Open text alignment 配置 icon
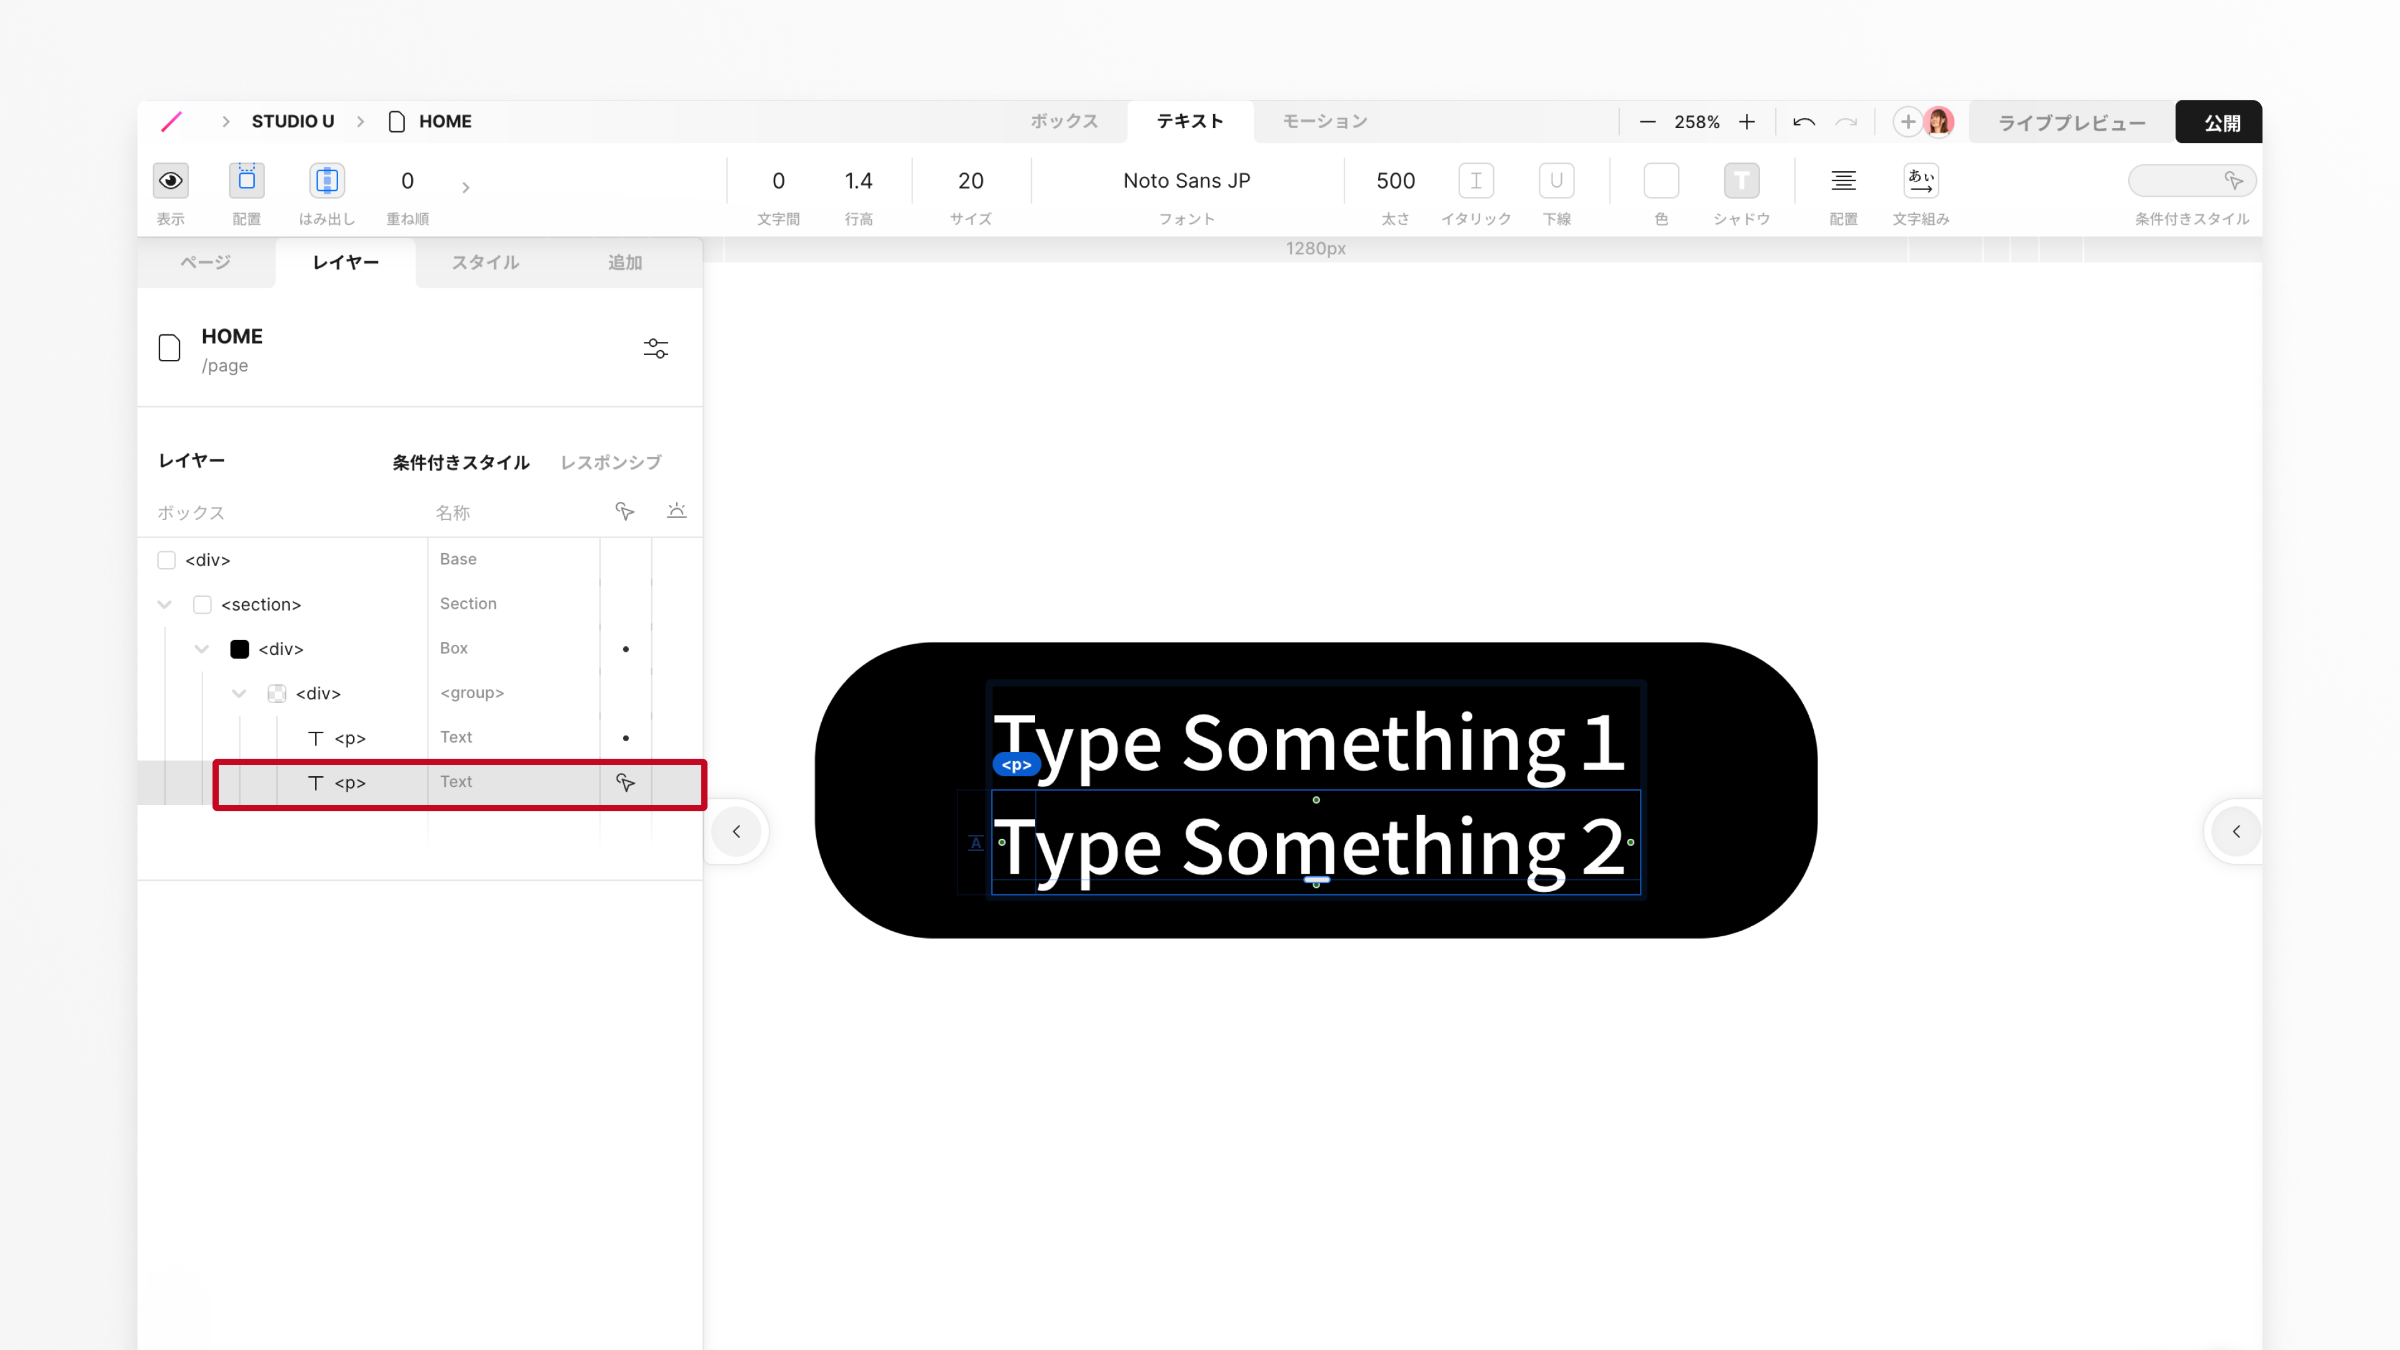The width and height of the screenshot is (2400, 1350). pyautogui.click(x=1843, y=181)
